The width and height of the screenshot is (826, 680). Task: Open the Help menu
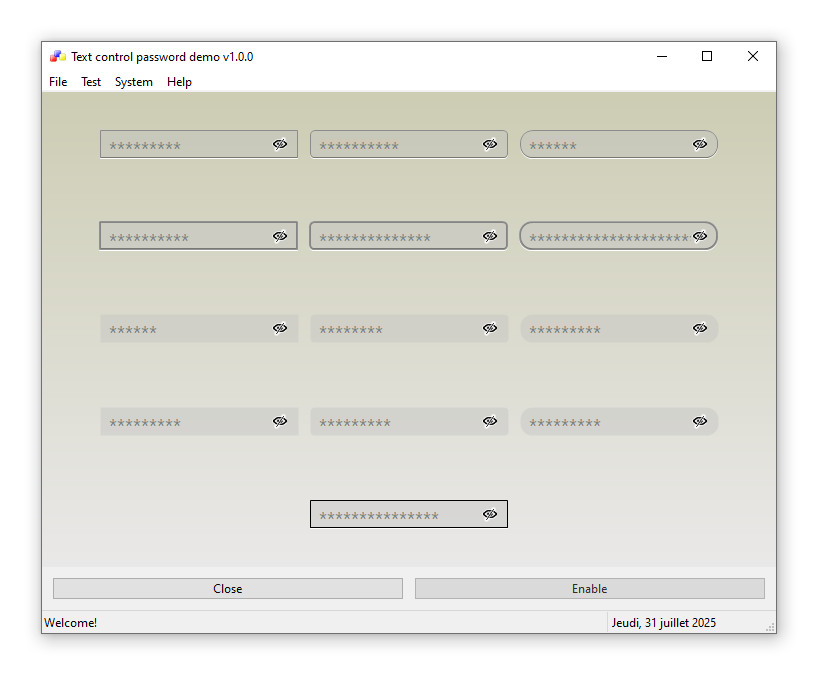tap(179, 82)
